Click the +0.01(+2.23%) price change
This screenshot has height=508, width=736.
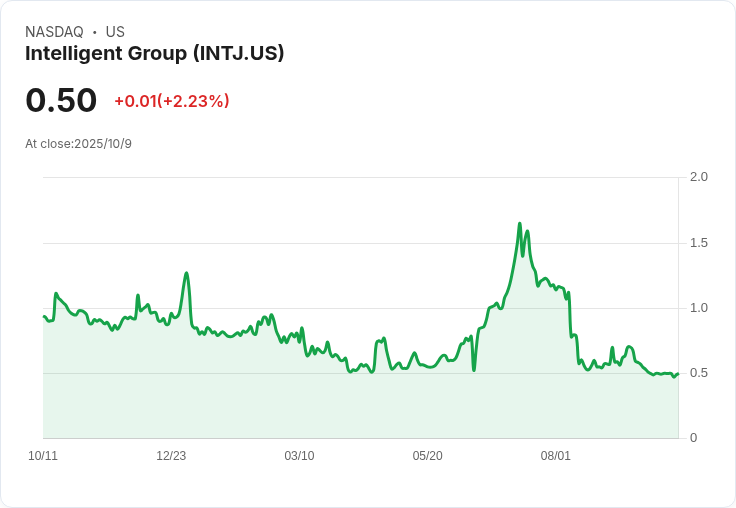click(x=172, y=101)
